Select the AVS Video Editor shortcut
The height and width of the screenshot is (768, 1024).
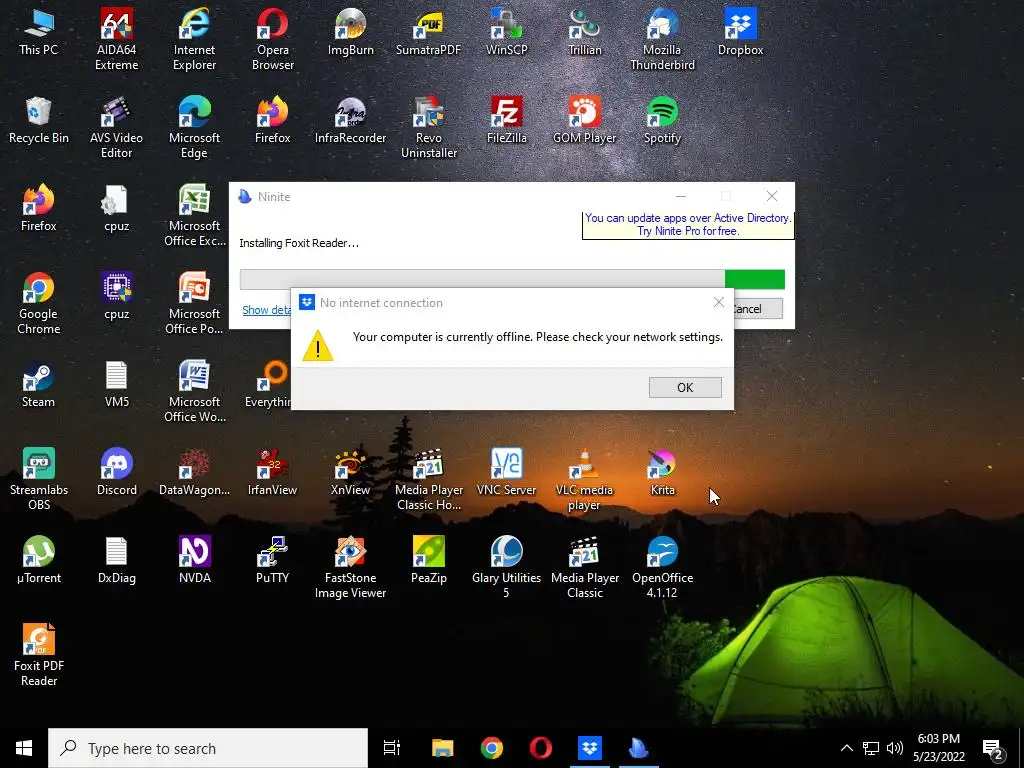click(116, 127)
